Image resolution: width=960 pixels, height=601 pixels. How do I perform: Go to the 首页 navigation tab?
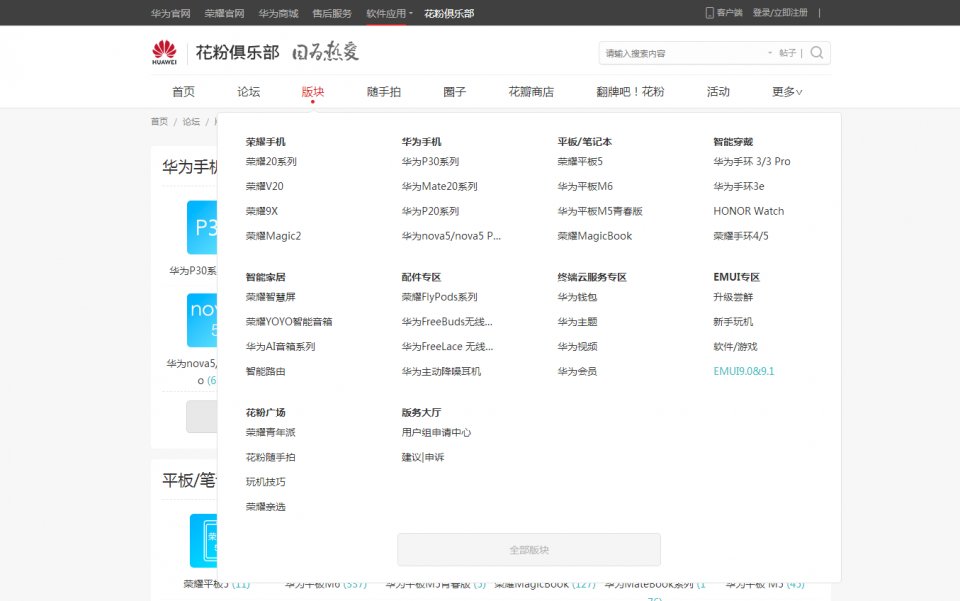click(x=183, y=92)
